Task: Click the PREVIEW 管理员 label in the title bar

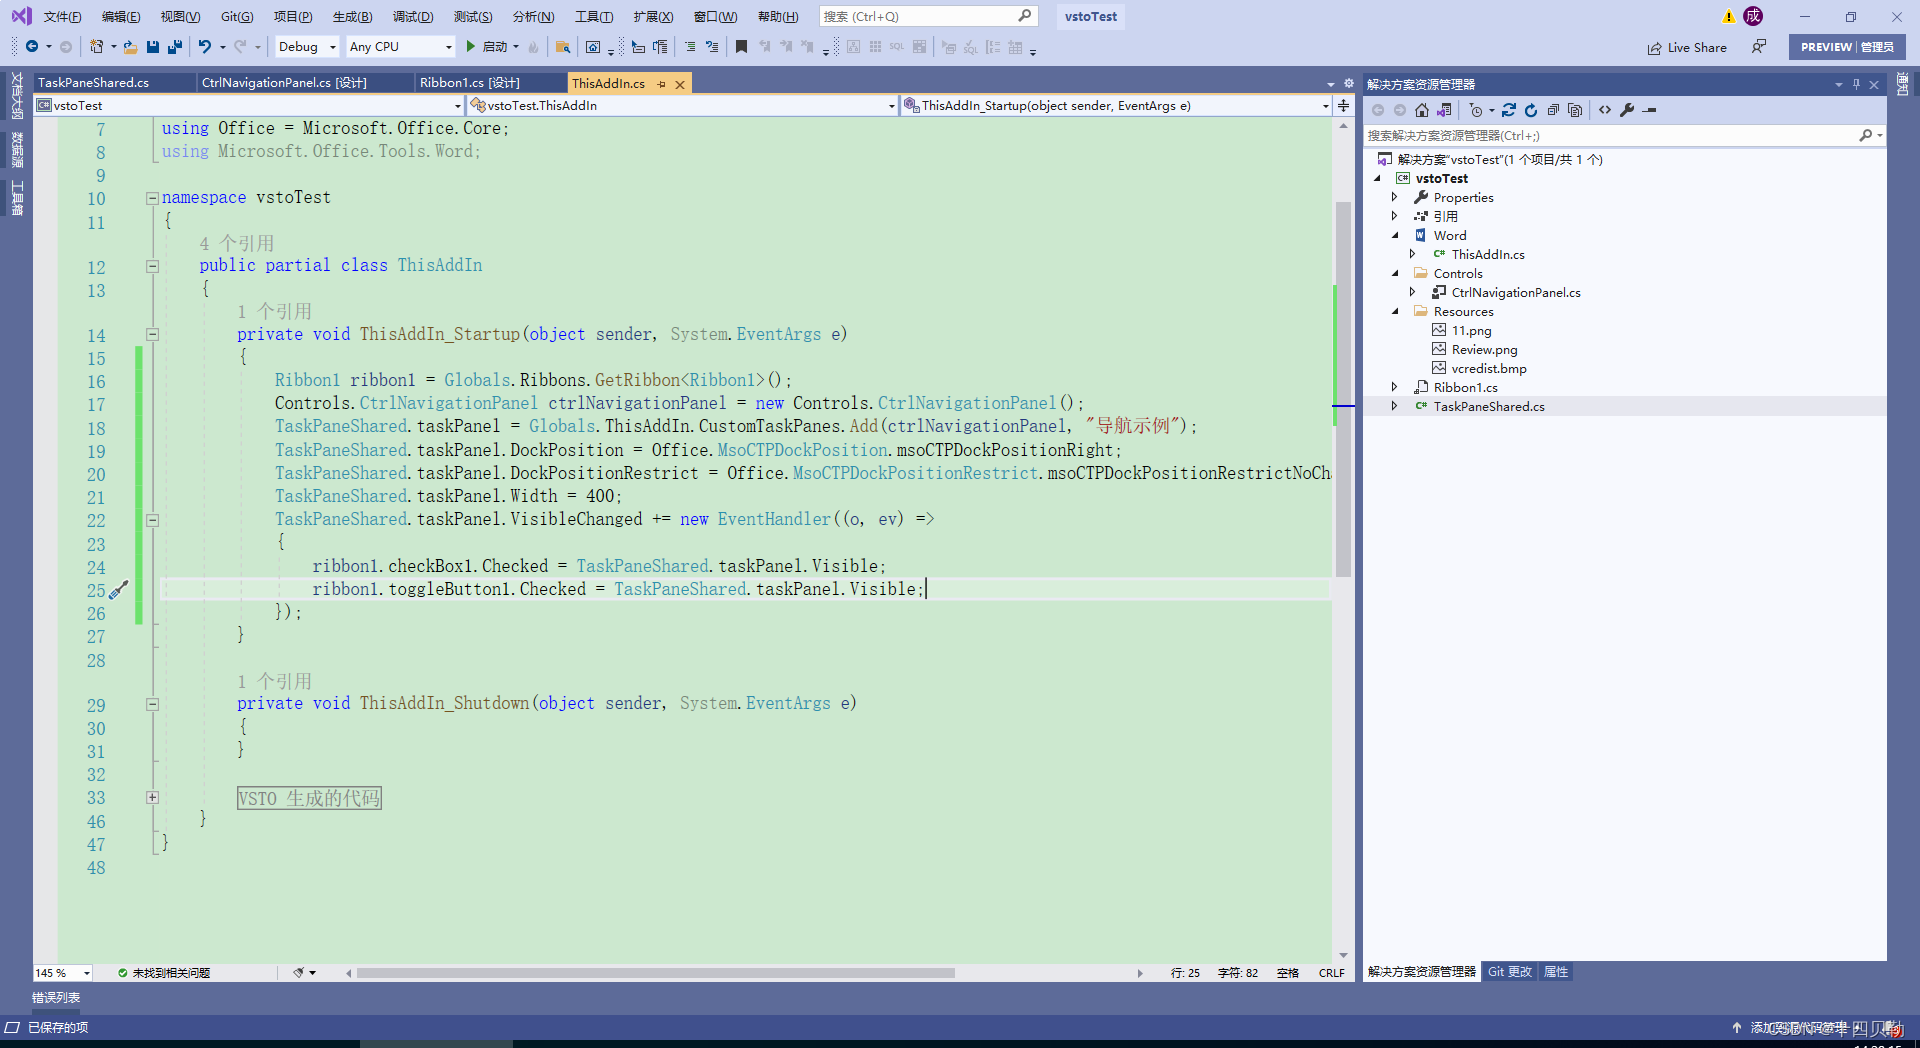Action: coord(1849,46)
